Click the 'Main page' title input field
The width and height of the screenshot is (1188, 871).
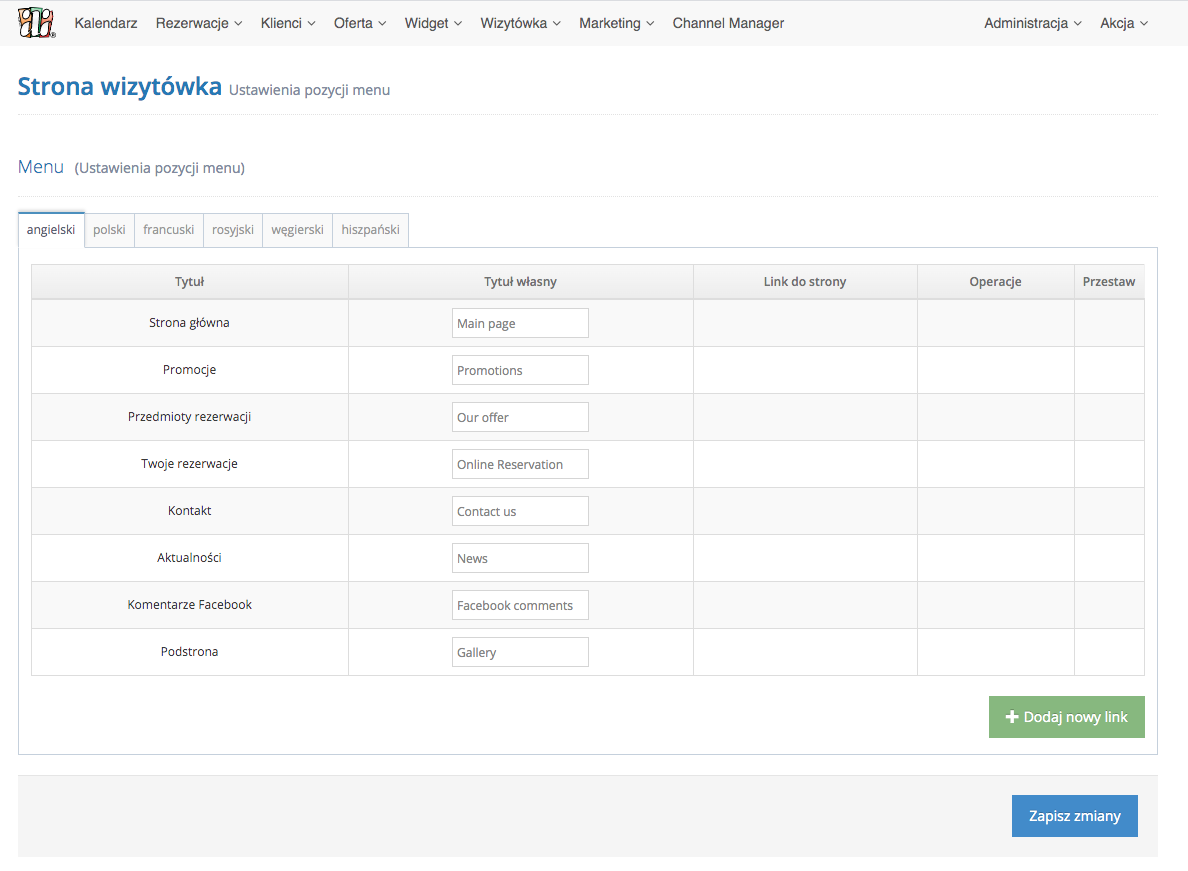520,323
